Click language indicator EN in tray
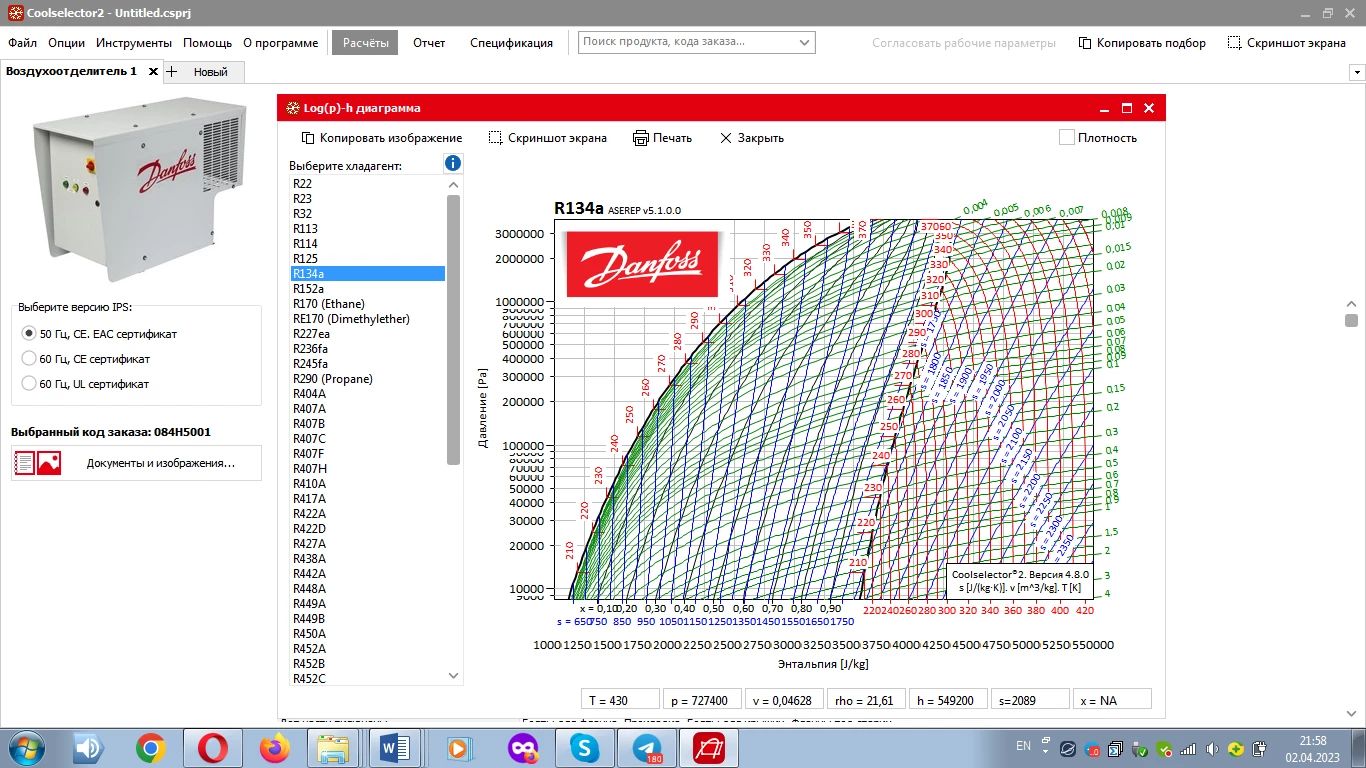 (1023, 746)
